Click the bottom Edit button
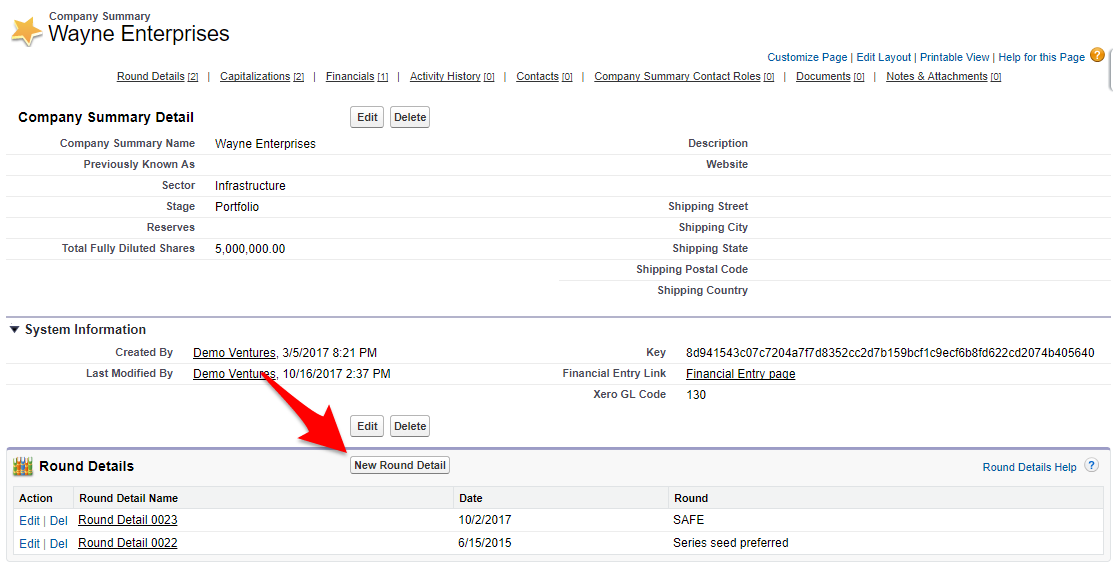The height and width of the screenshot is (562, 1113). pyautogui.click(x=367, y=426)
